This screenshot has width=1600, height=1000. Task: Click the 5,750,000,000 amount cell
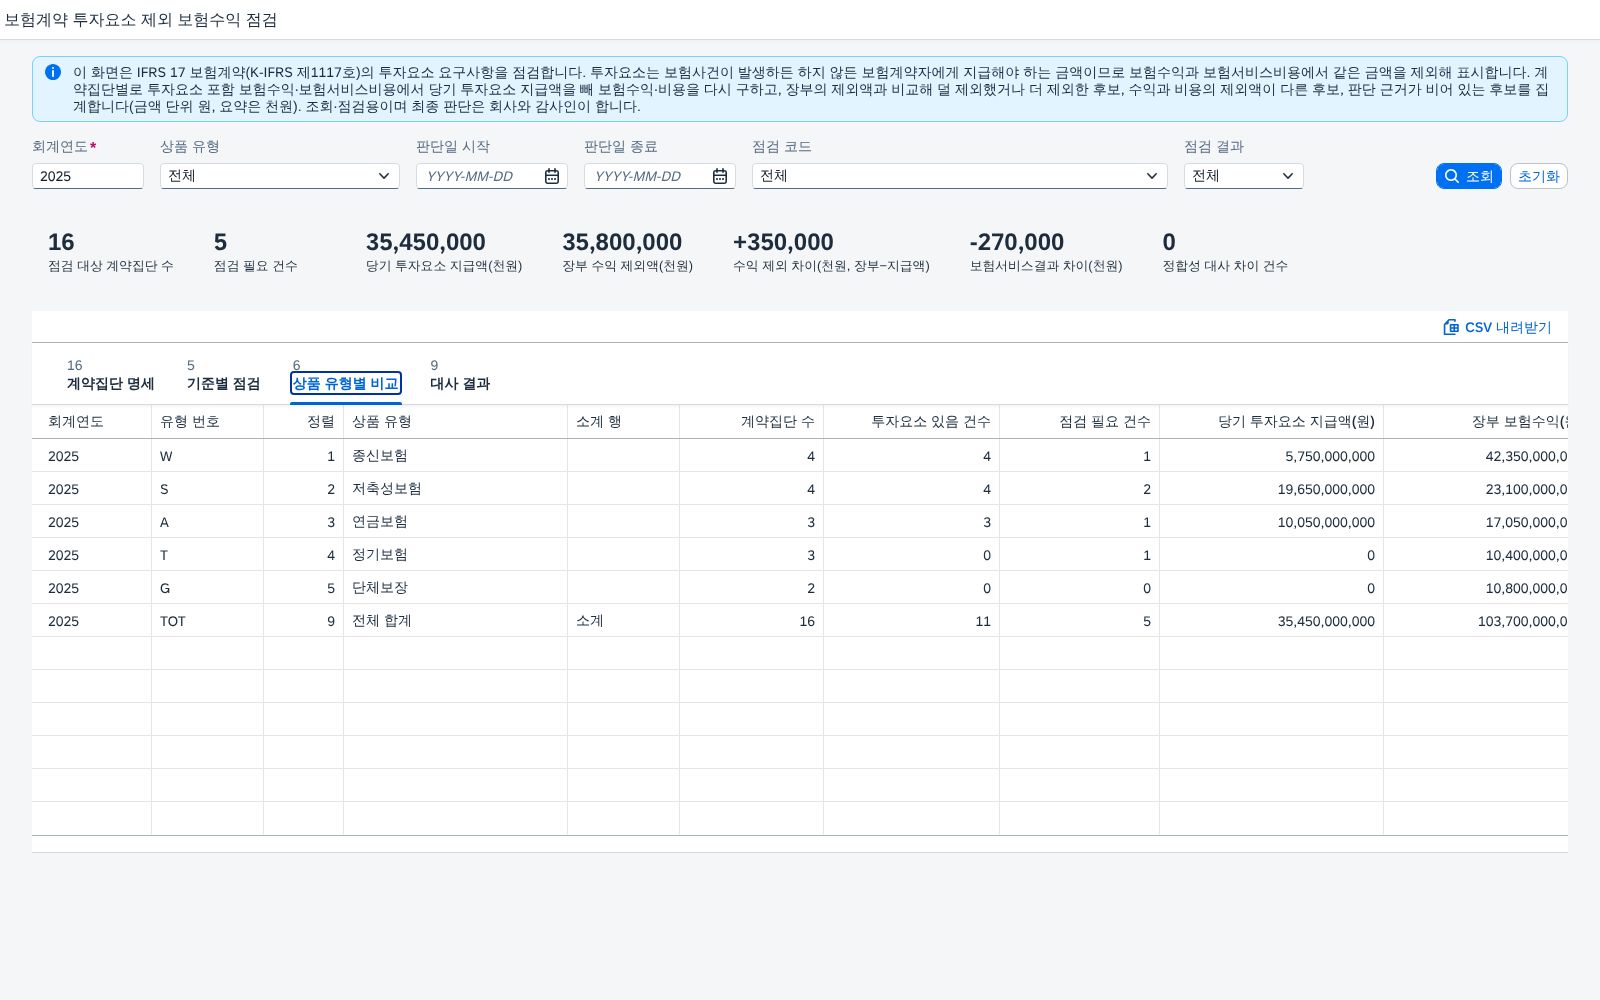click(x=1272, y=456)
